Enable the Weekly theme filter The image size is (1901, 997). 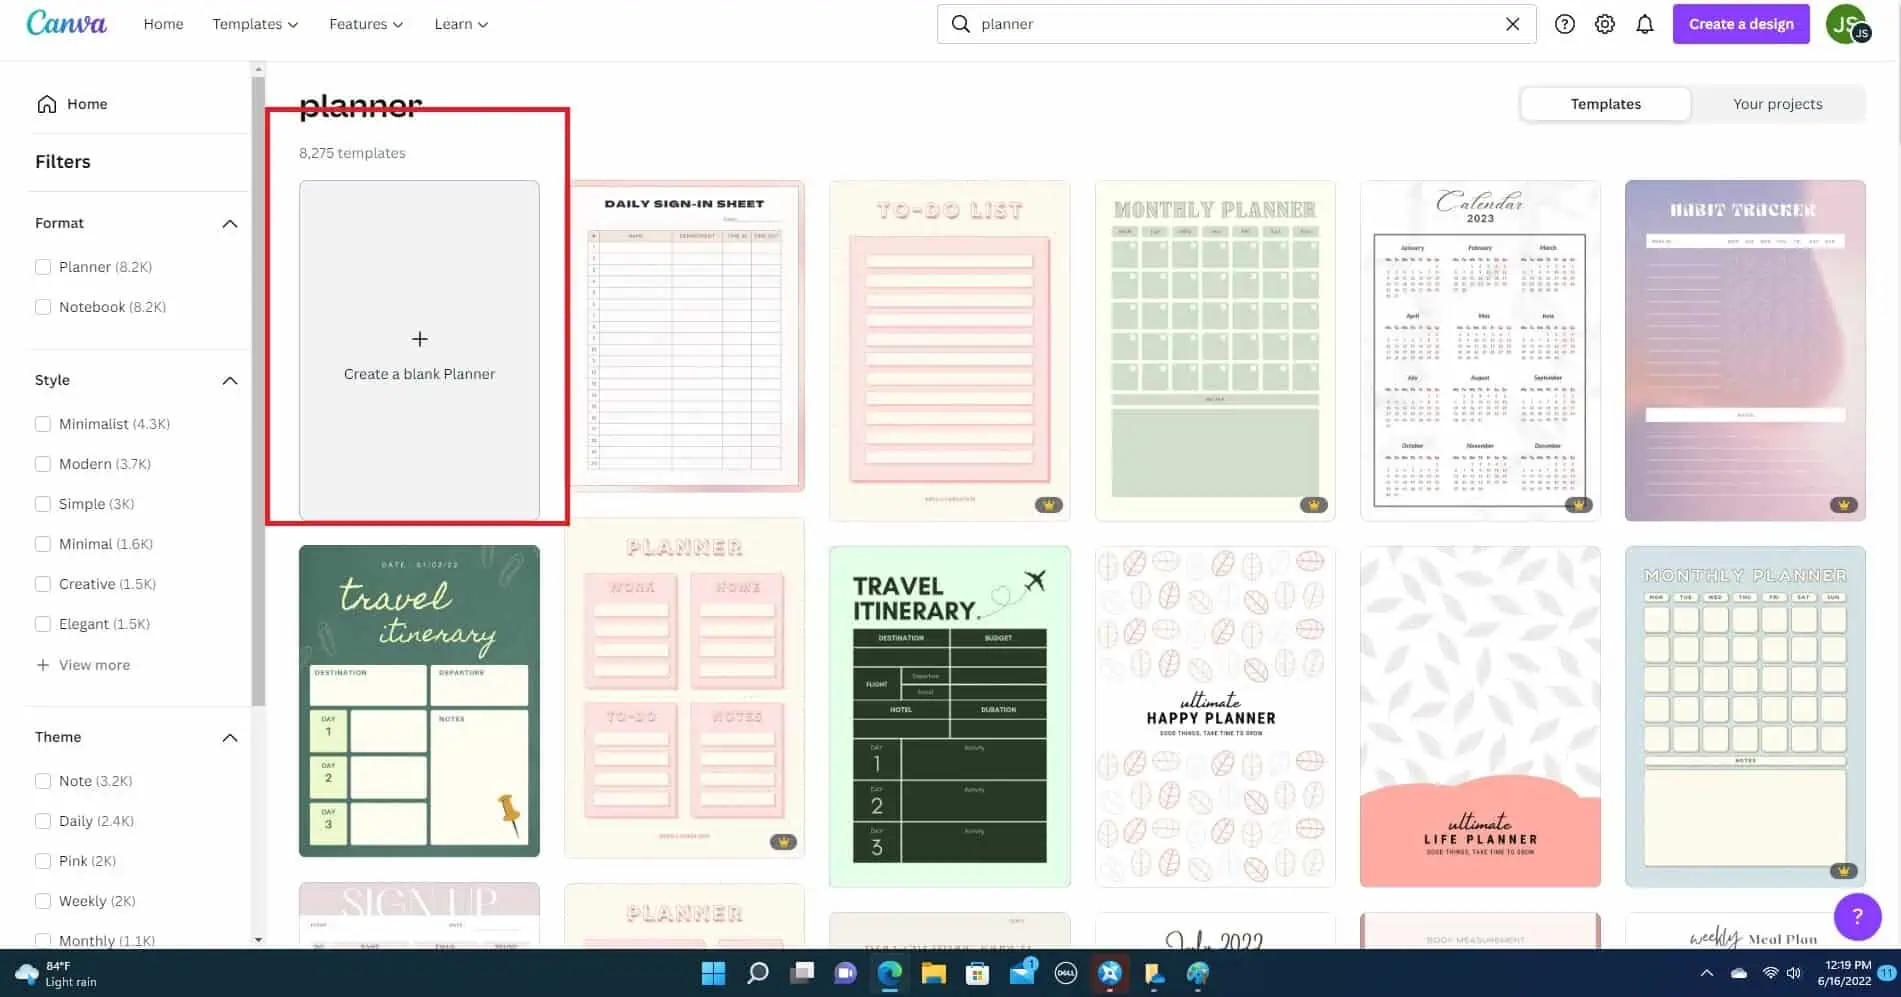coord(43,900)
